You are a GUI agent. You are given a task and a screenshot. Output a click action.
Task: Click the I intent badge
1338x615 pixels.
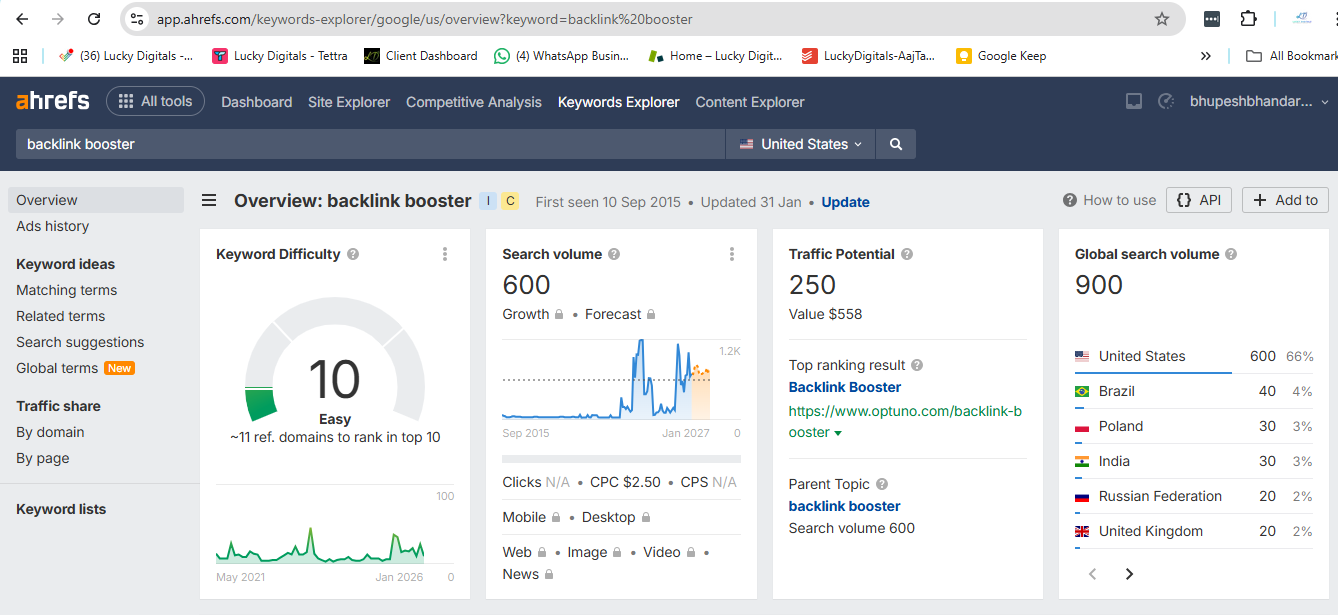coord(488,201)
